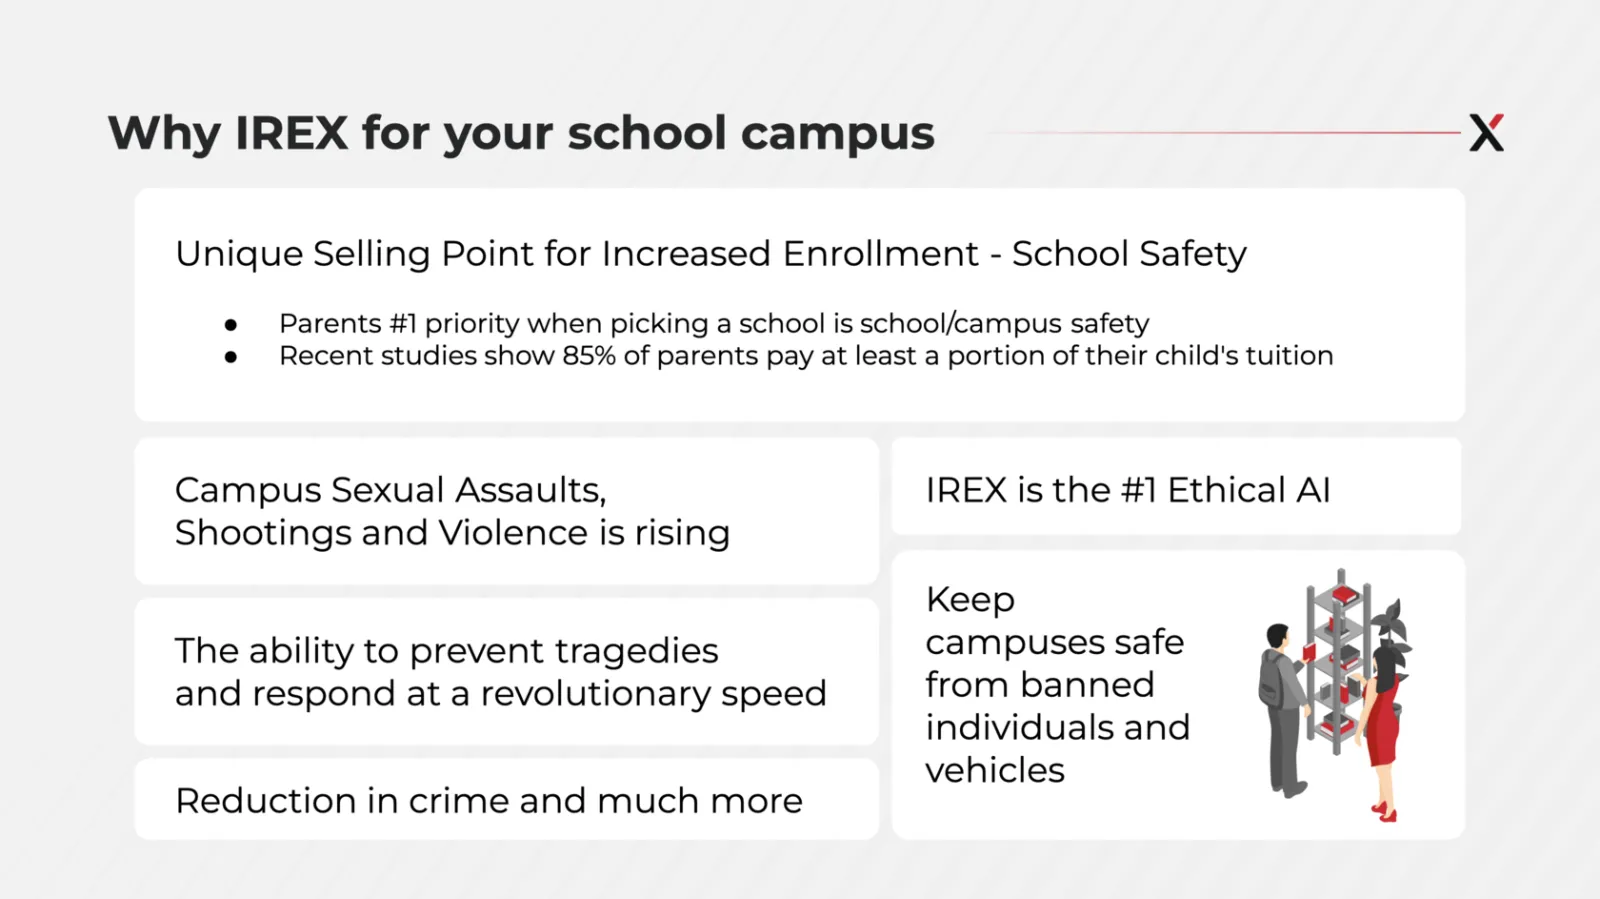
Task: Click the ability to prevent tragedies card
Action: tap(507, 672)
